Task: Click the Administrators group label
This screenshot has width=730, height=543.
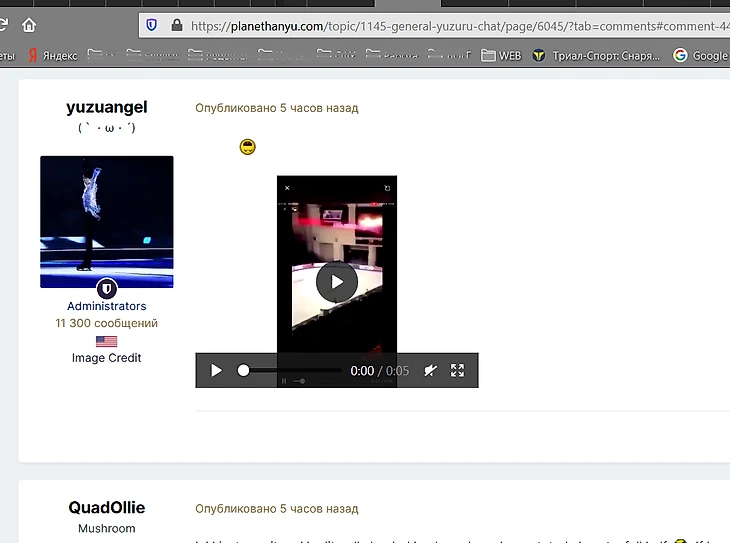Action: [107, 306]
